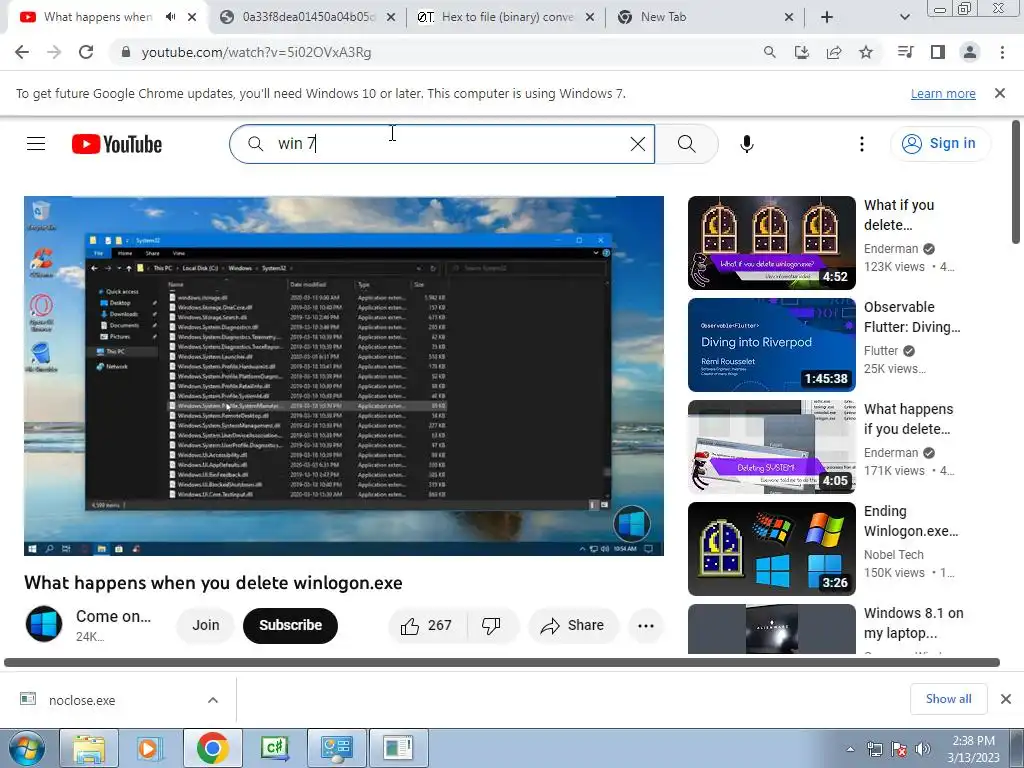Go back to the previous page
The image size is (1024, 768).
coord(22,52)
